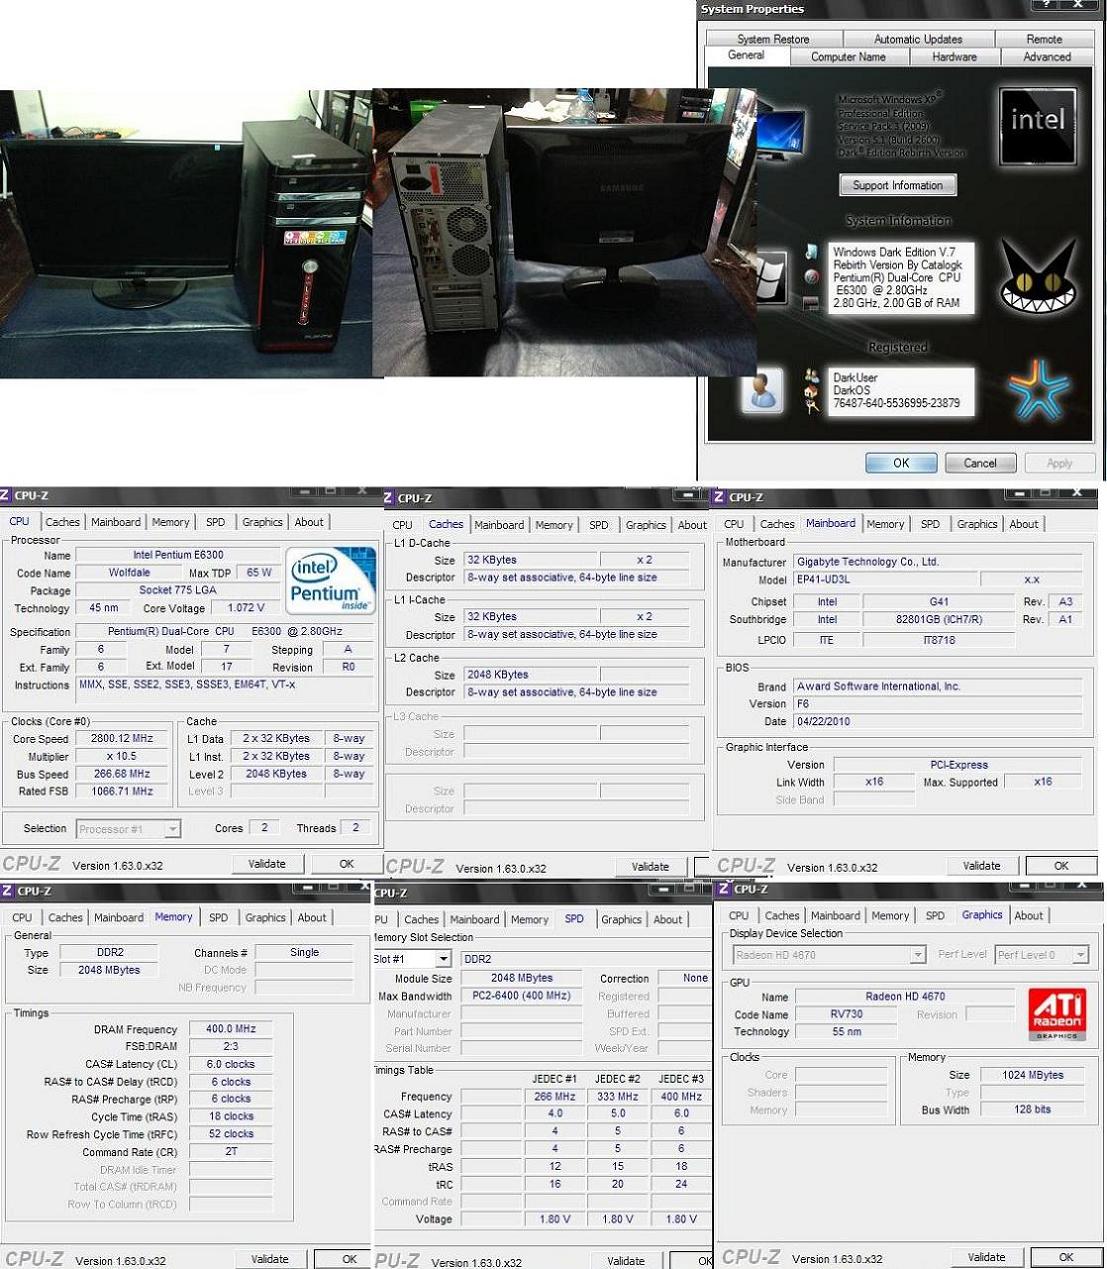Open the CPU tab in the CPU-Z Graphics window
1107x1269 pixels.
738,916
